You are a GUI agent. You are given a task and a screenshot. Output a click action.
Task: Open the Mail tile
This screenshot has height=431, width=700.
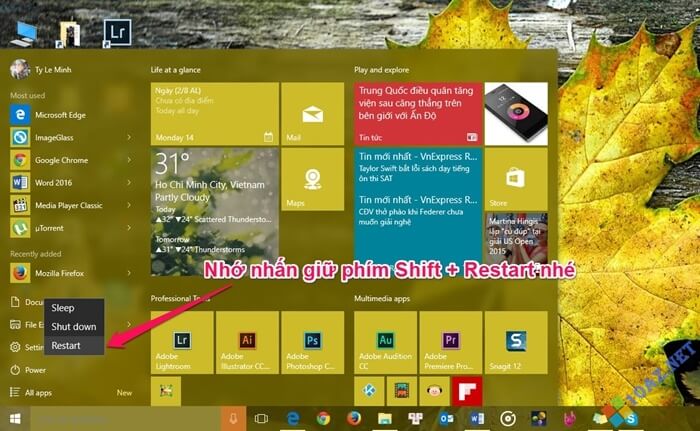pyautogui.click(x=312, y=114)
